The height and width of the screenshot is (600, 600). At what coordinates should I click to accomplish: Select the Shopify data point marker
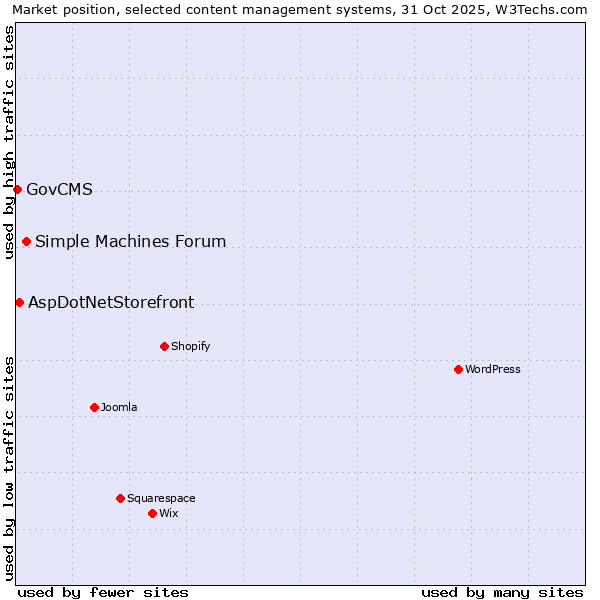[x=164, y=346]
